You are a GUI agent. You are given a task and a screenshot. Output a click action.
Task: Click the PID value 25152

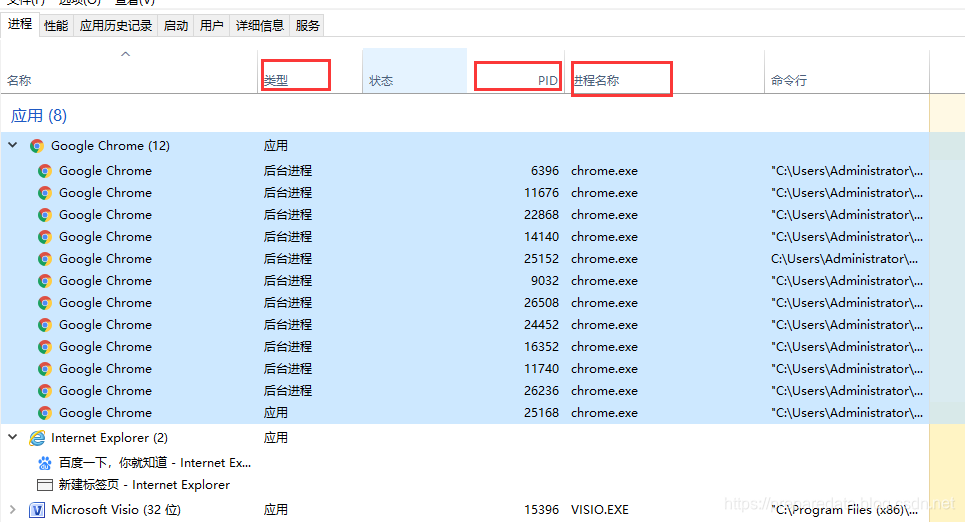(542, 259)
